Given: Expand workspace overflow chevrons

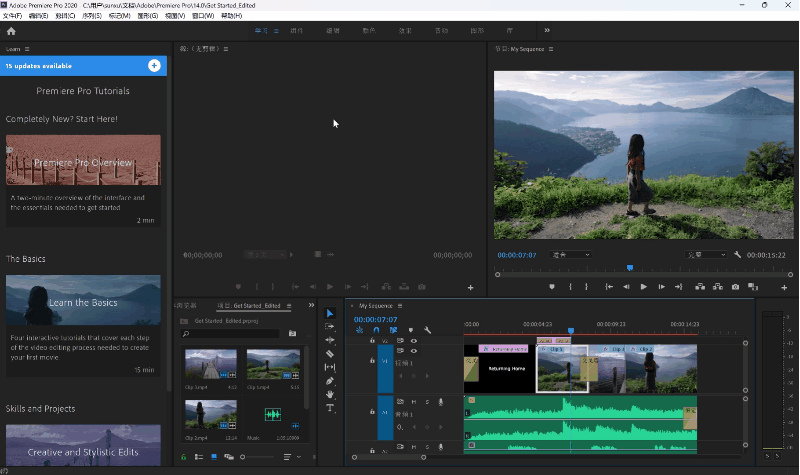Looking at the screenshot, I should [547, 31].
